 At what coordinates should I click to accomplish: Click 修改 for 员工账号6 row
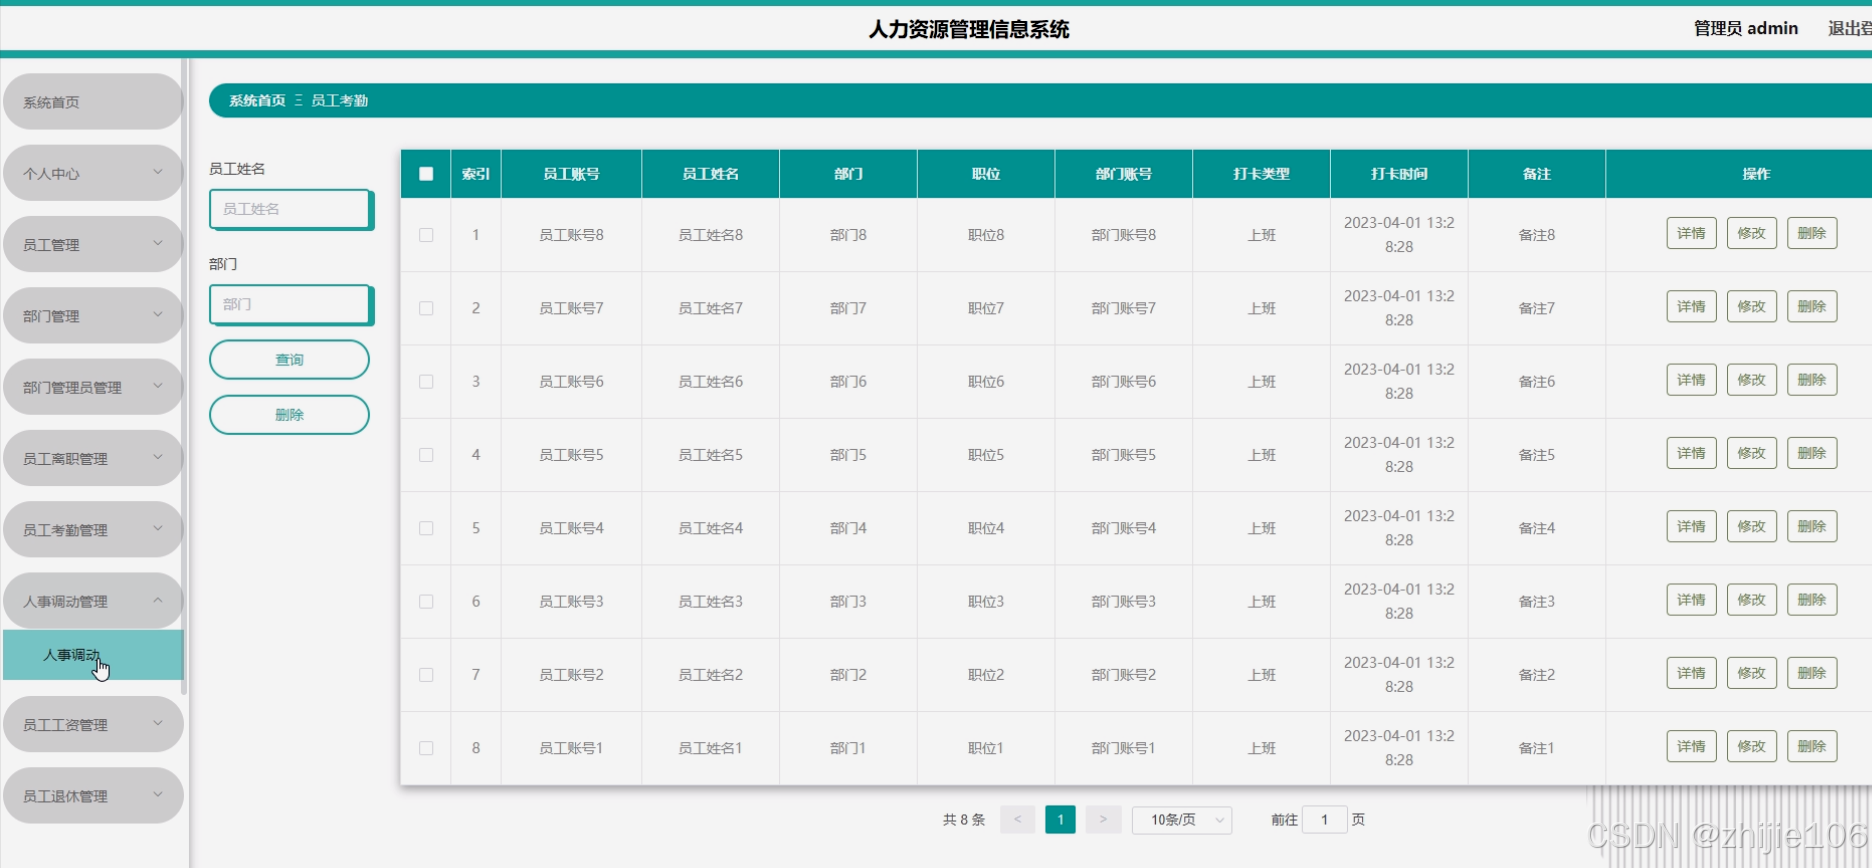(x=1751, y=380)
